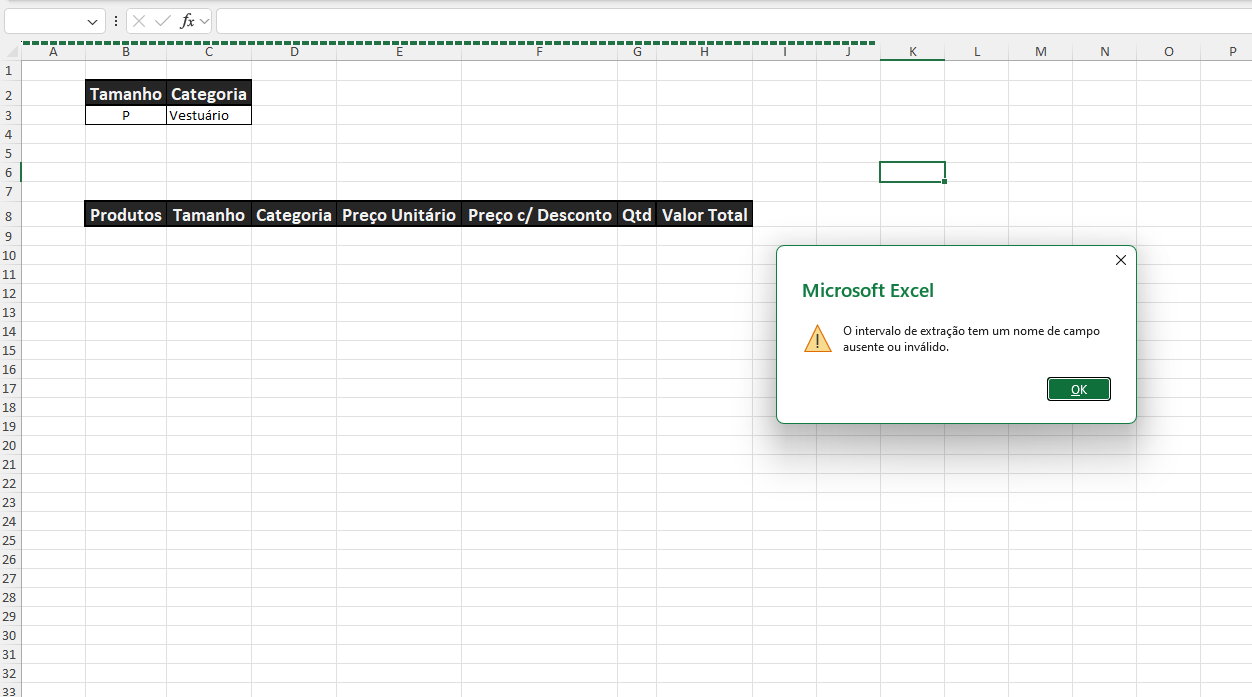The image size is (1252, 697).
Task: Click inside the formula bar input
Action: point(700,21)
